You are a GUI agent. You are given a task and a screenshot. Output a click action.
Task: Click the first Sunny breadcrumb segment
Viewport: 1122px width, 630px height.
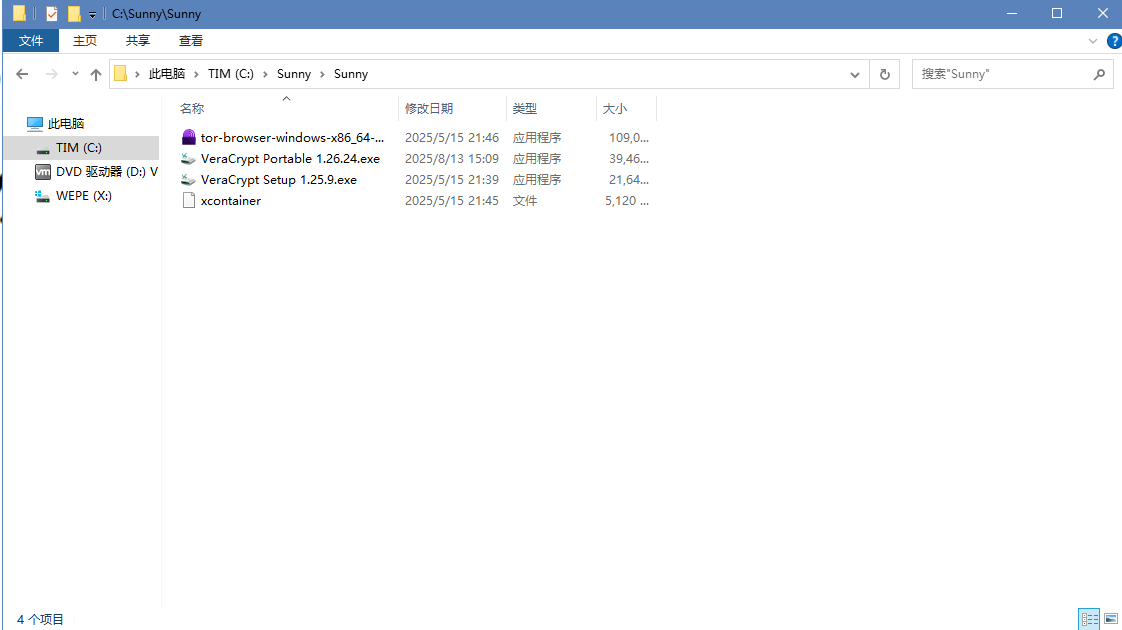(293, 74)
